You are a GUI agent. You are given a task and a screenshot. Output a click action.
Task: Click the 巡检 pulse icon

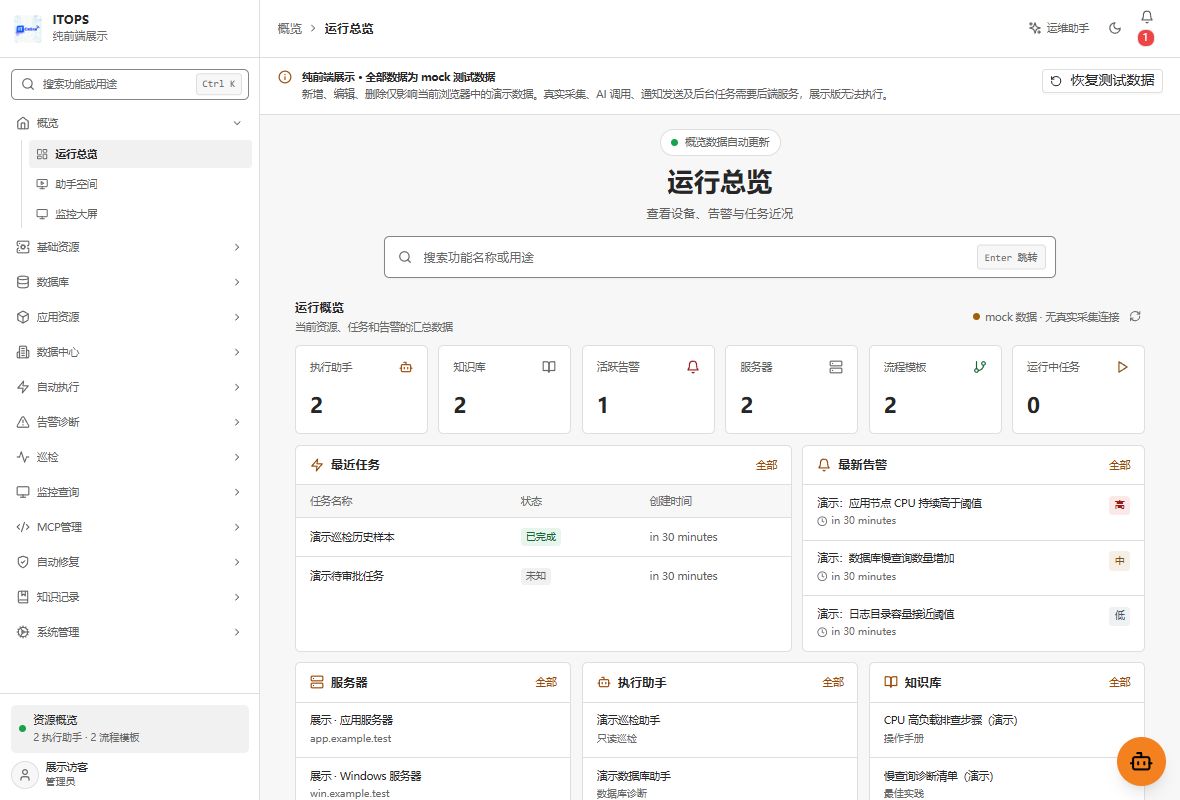(x=23, y=457)
